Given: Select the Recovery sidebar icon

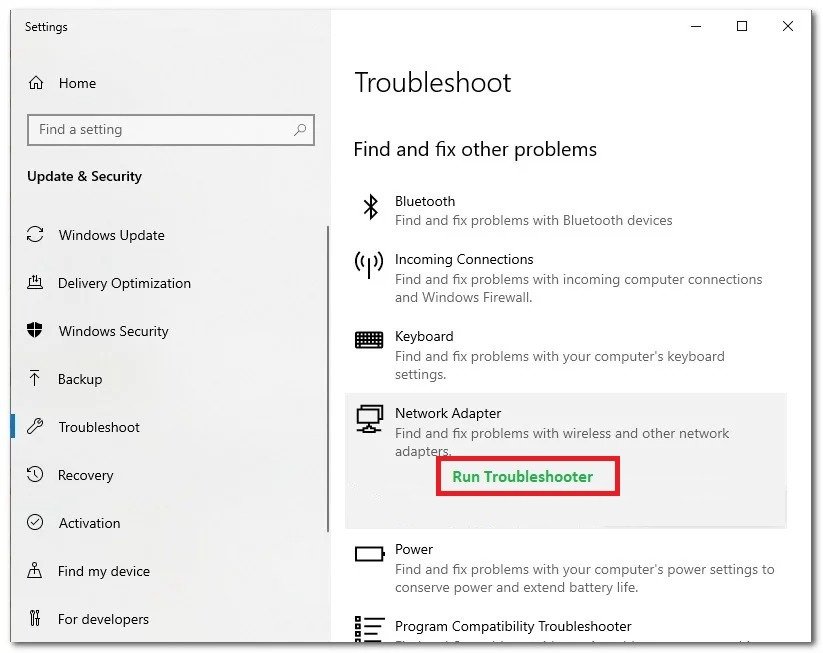Looking at the screenshot, I should coord(36,475).
